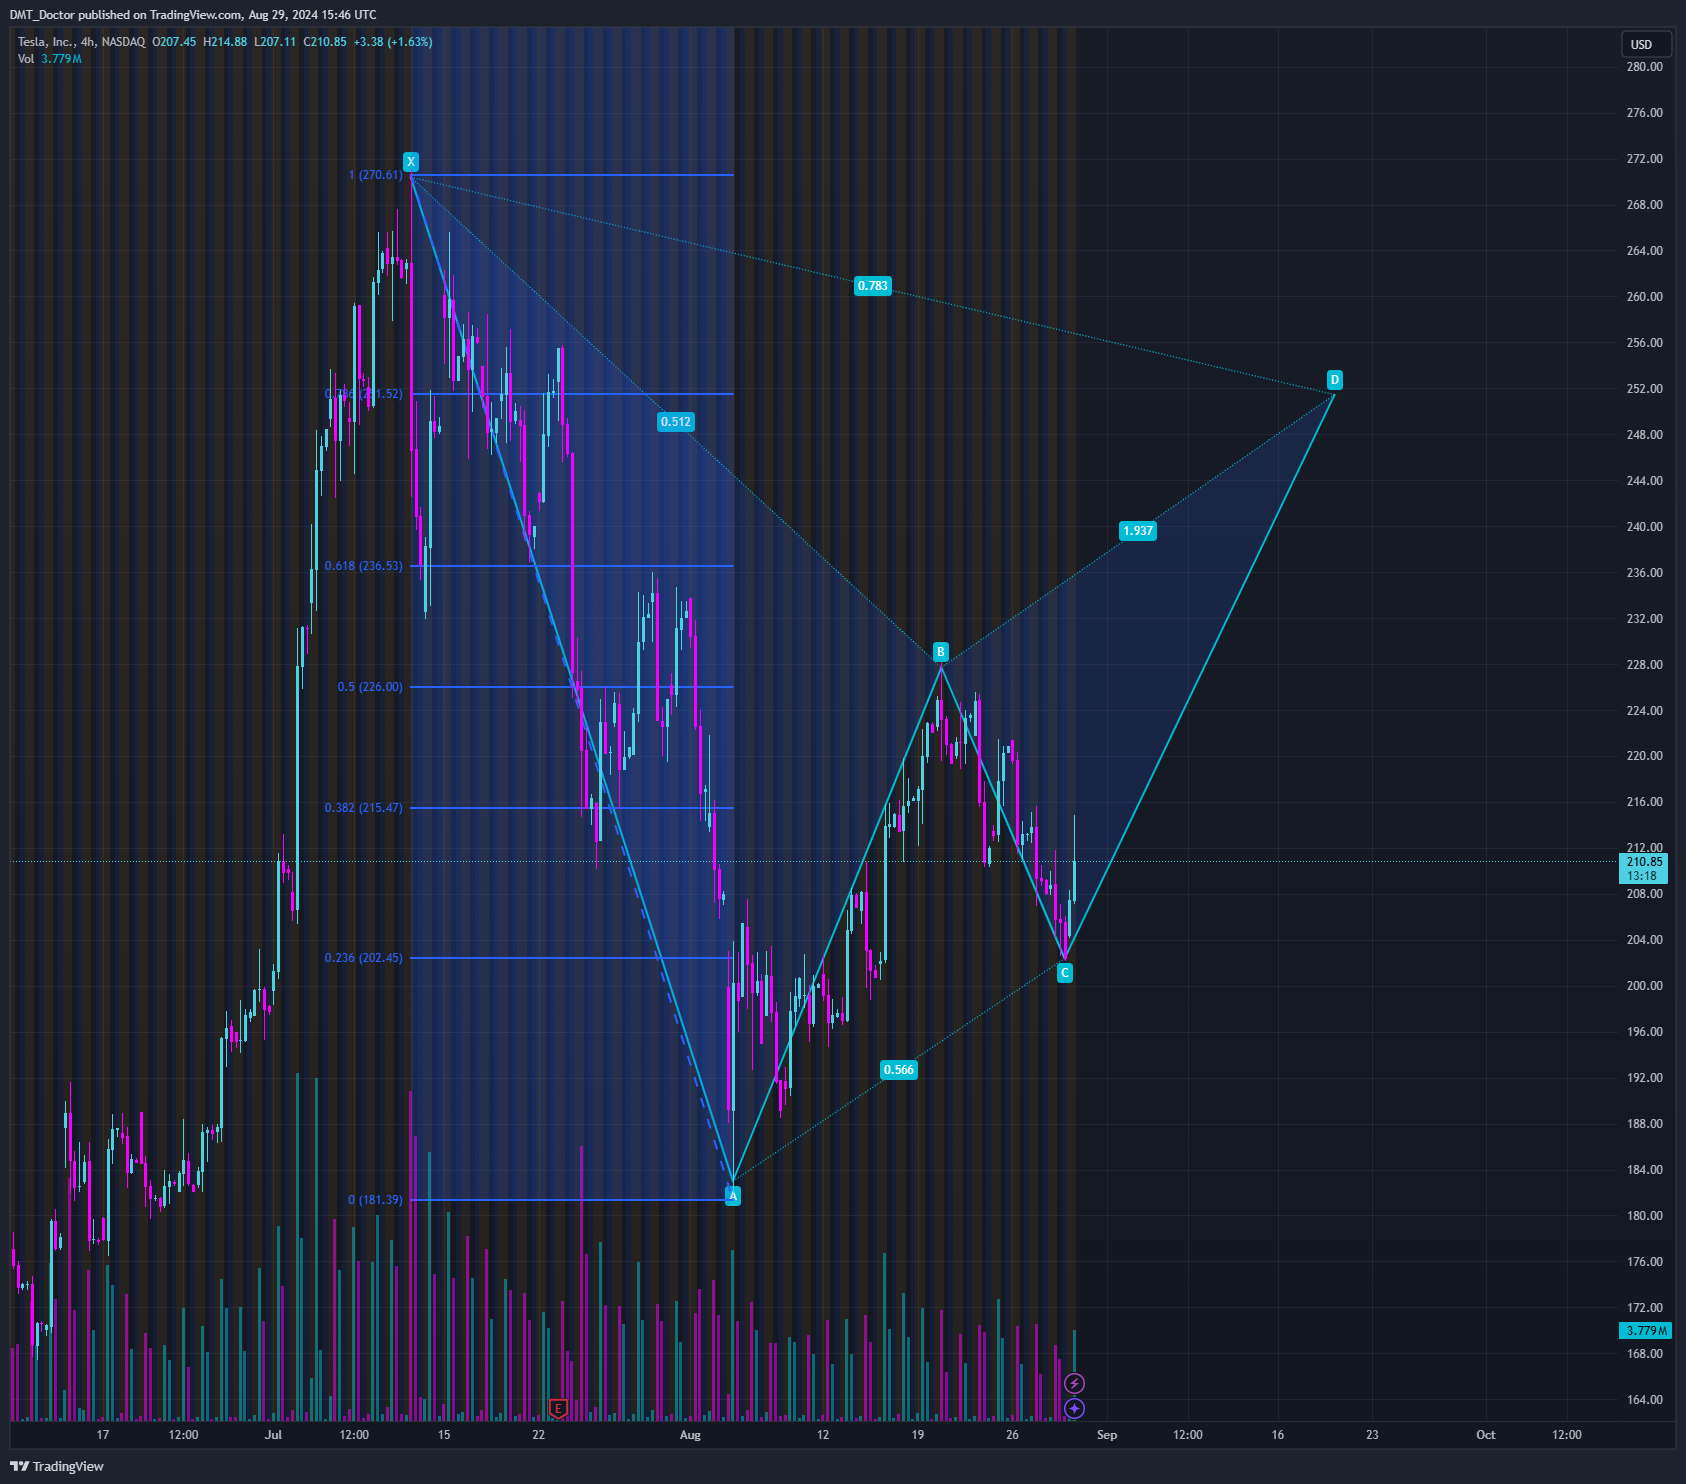Click the open price O207.45 value

[174, 42]
